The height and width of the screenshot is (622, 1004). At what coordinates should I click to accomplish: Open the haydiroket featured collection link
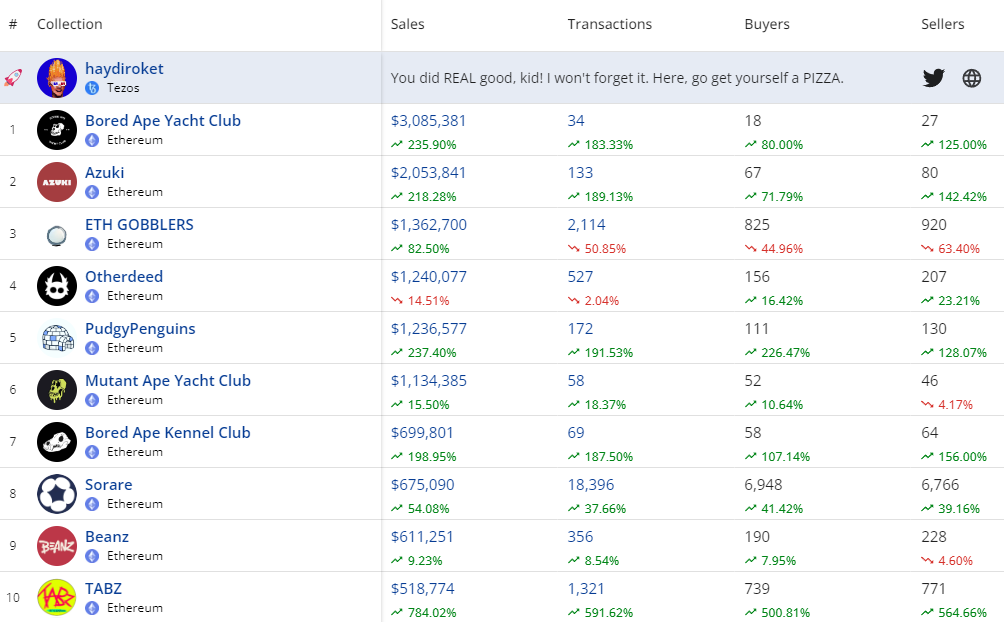coord(124,69)
